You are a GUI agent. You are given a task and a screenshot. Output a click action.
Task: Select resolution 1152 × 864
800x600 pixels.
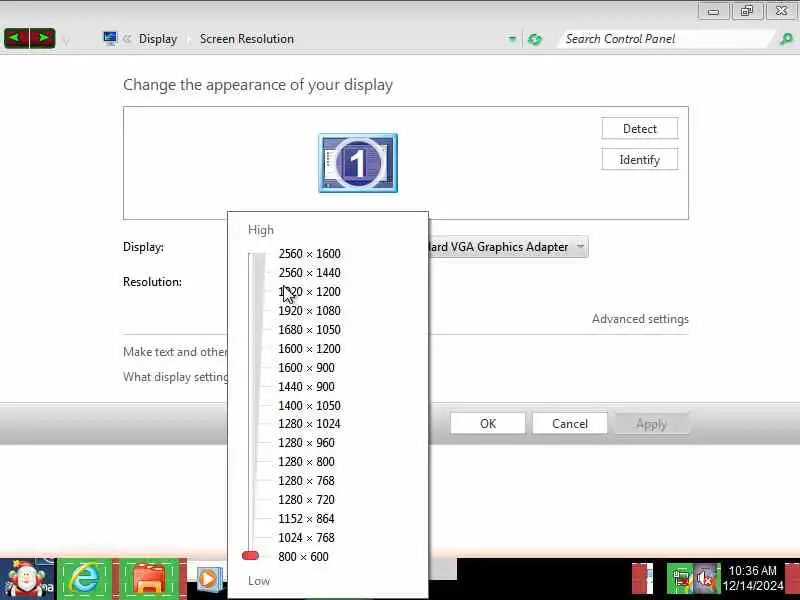click(x=306, y=518)
